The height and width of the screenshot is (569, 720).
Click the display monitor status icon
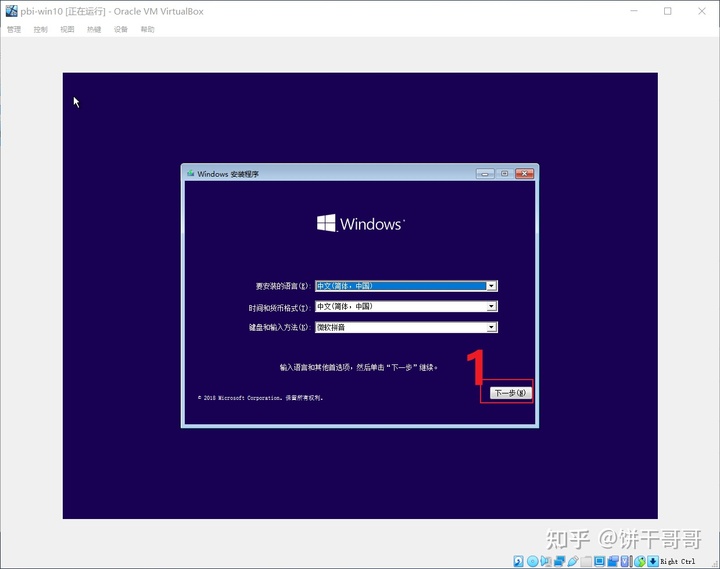600,561
